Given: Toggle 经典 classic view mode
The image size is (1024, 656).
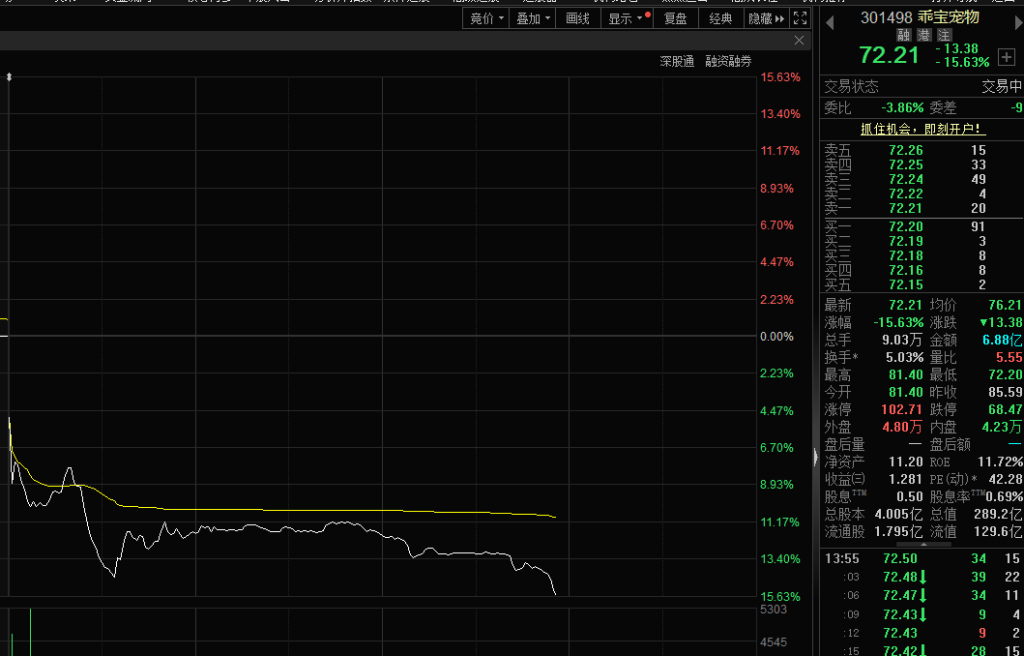Looking at the screenshot, I should [720, 18].
